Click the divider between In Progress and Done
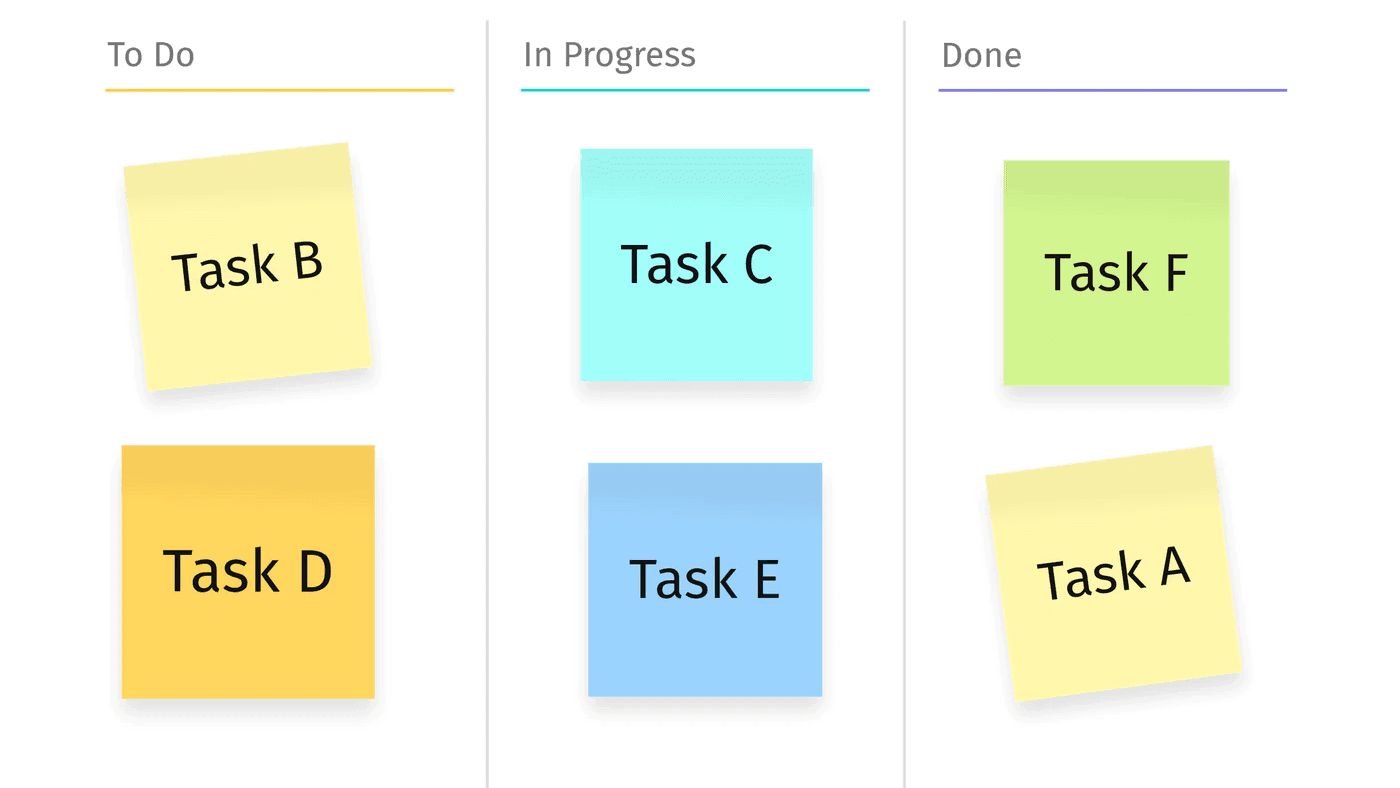The width and height of the screenshot is (1400, 788). coord(904,400)
